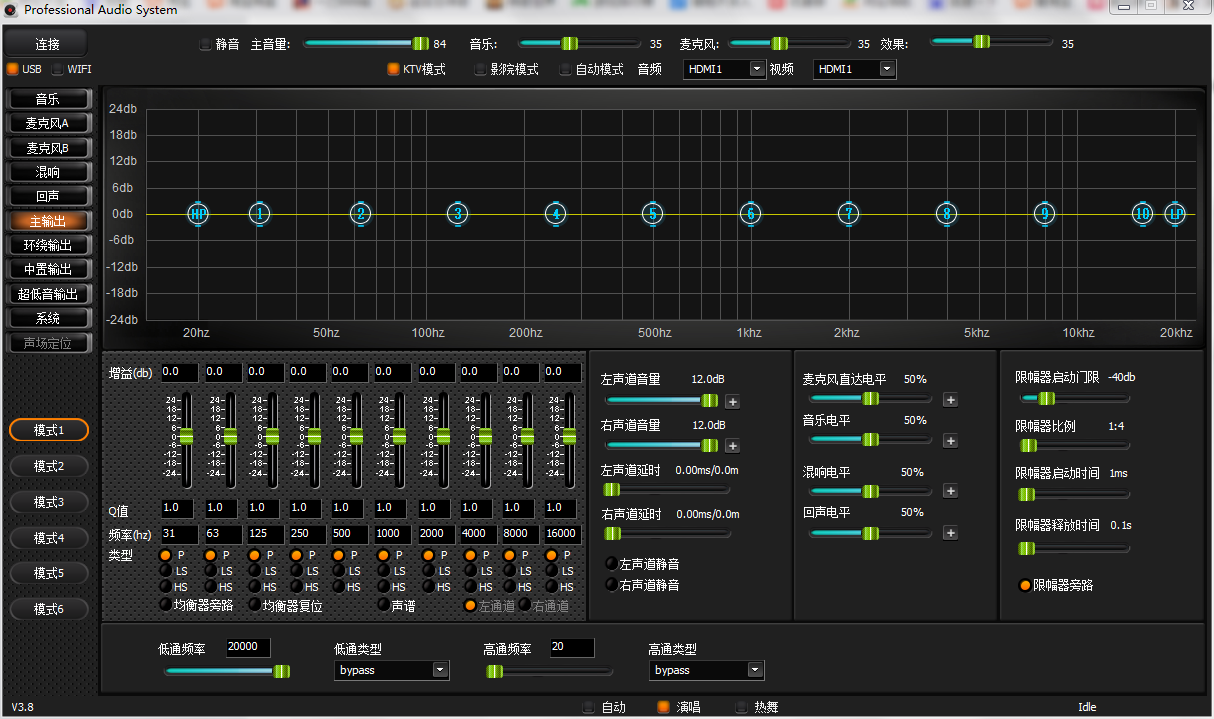Click the plus button for 回声电平
This screenshot has width=1214, height=719.
tap(950, 533)
